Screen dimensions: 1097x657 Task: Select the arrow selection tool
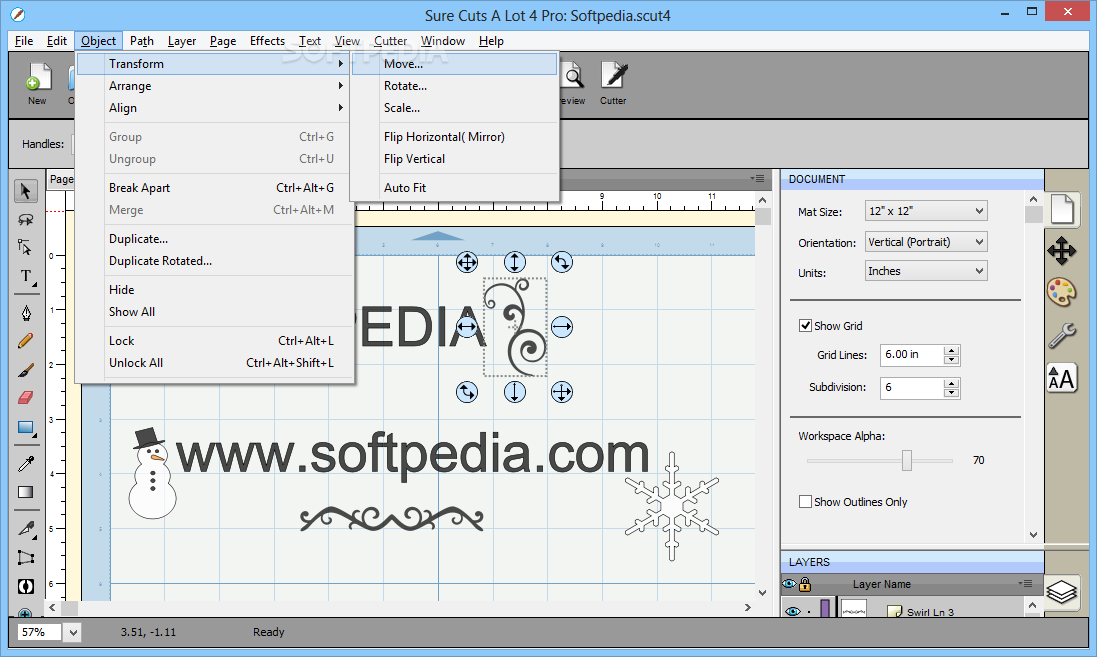pos(26,190)
